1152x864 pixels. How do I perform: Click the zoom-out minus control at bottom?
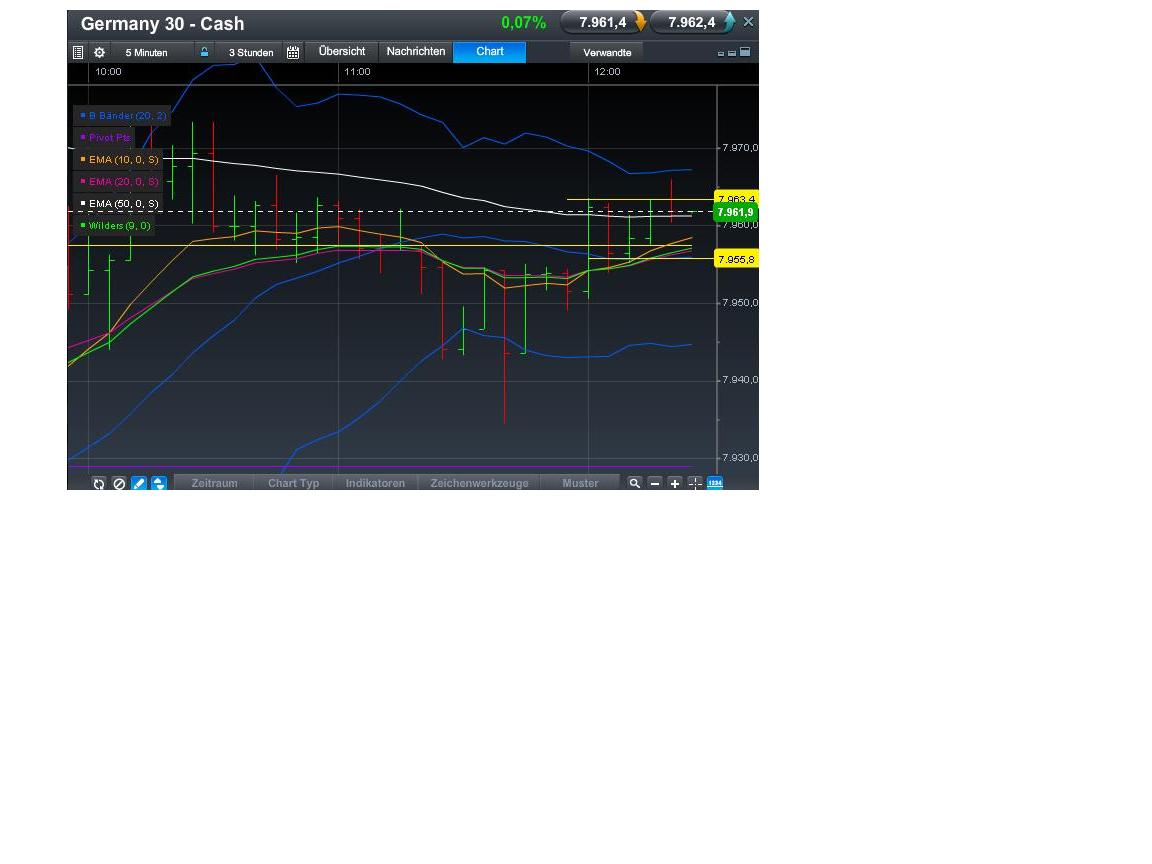click(x=655, y=483)
